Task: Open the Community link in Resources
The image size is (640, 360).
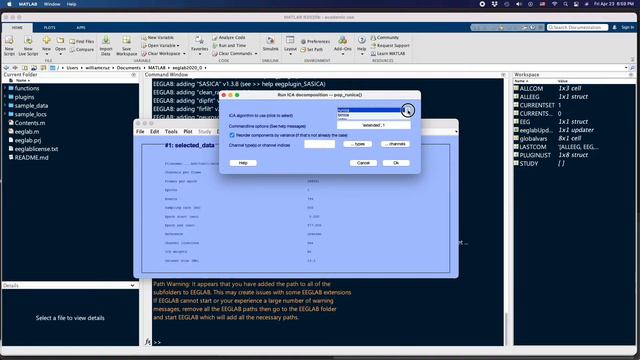Action: point(384,38)
